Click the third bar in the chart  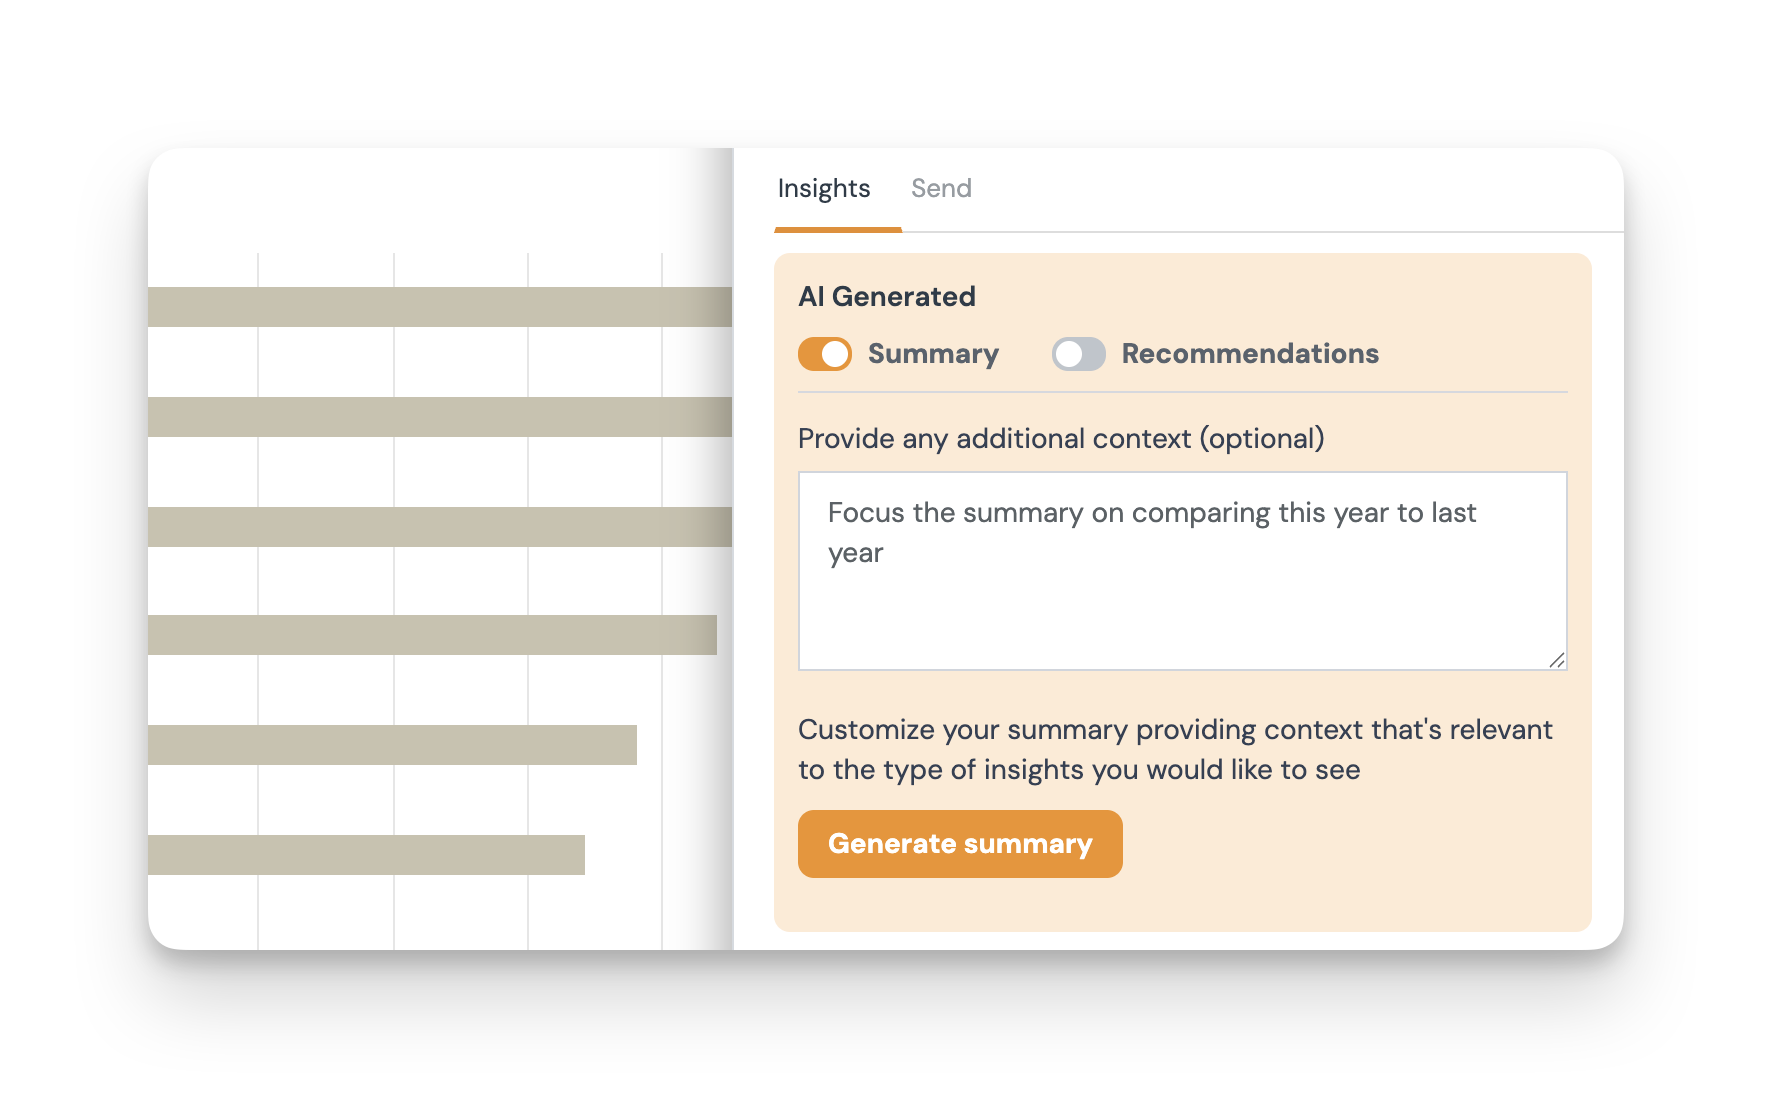tap(440, 527)
